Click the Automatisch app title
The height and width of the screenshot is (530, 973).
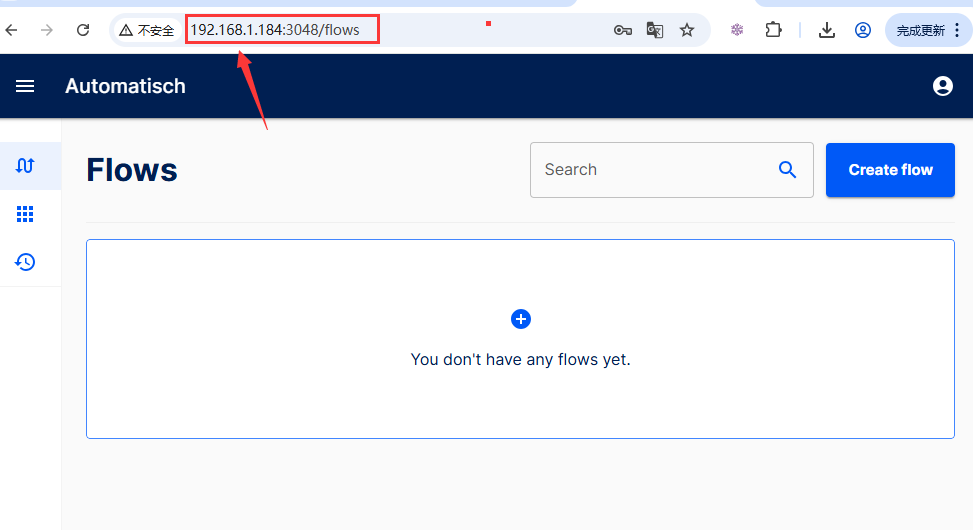point(125,86)
